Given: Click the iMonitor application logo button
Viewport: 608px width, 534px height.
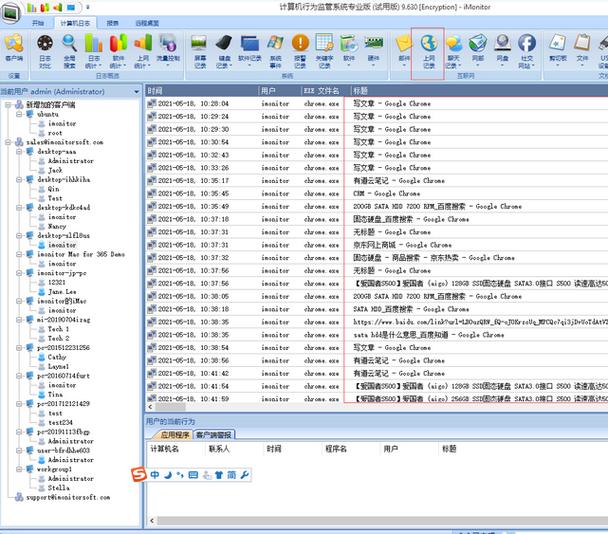Looking at the screenshot, I should click(x=10, y=12).
